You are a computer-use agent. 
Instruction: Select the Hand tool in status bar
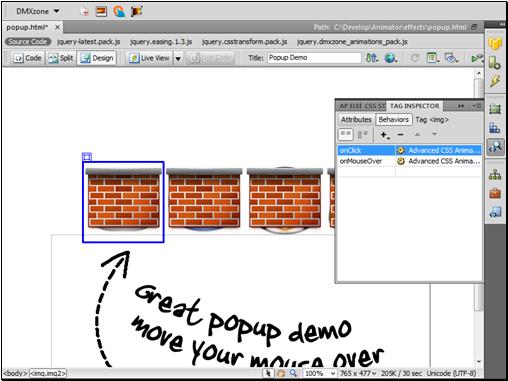[281, 373]
